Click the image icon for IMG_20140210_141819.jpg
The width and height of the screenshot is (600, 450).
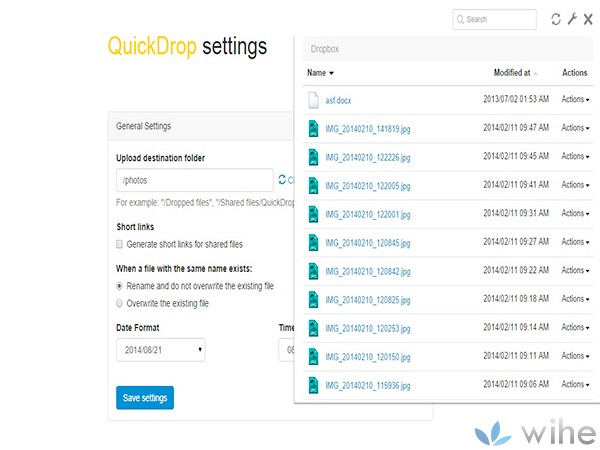(x=313, y=129)
